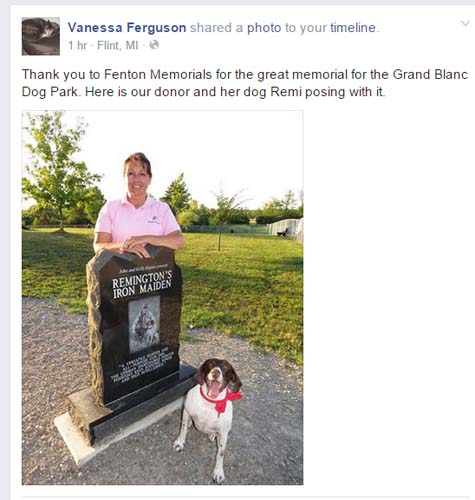
Task: Expand the post options chevron arrow
Action: tap(465, 23)
